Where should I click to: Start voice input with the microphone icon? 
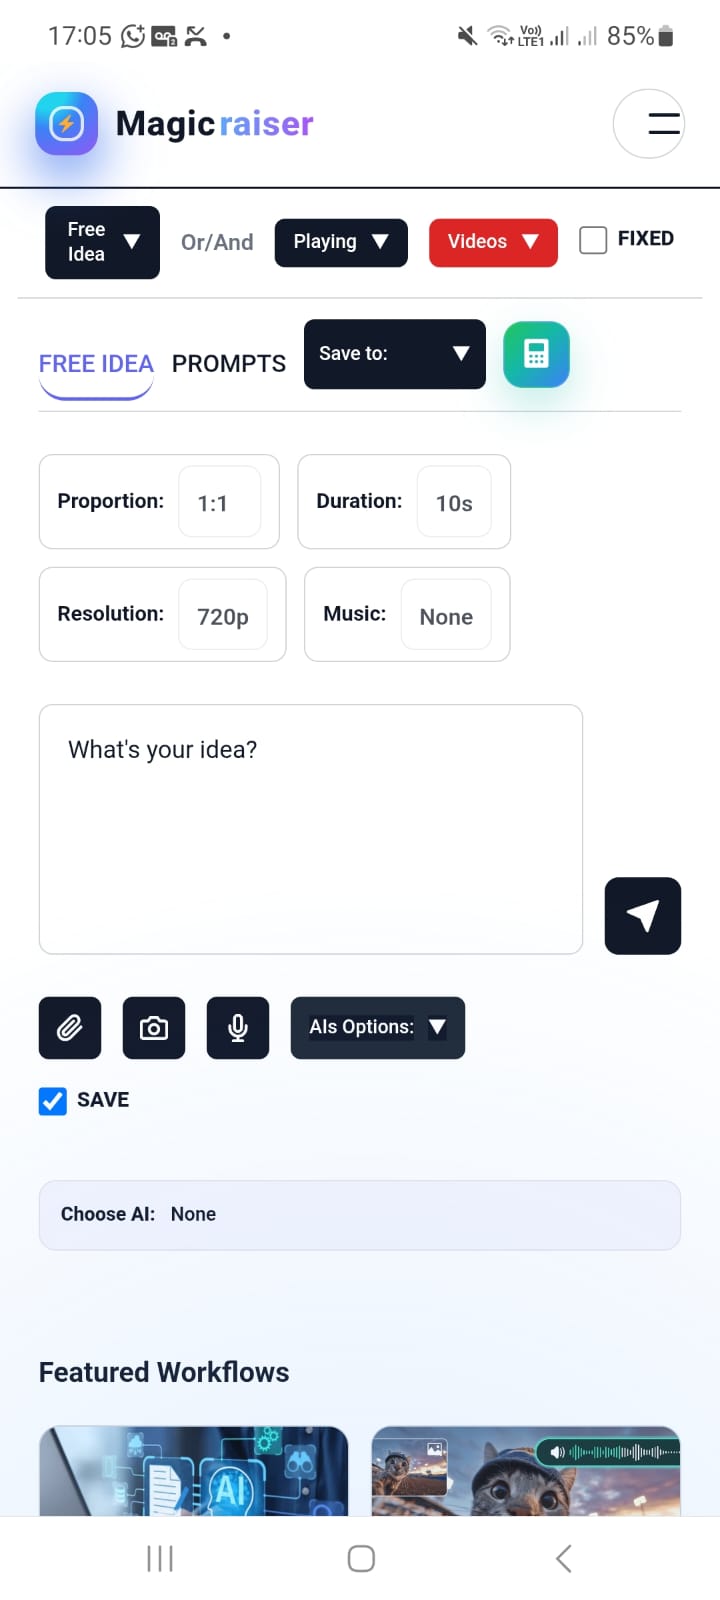coord(238,1028)
